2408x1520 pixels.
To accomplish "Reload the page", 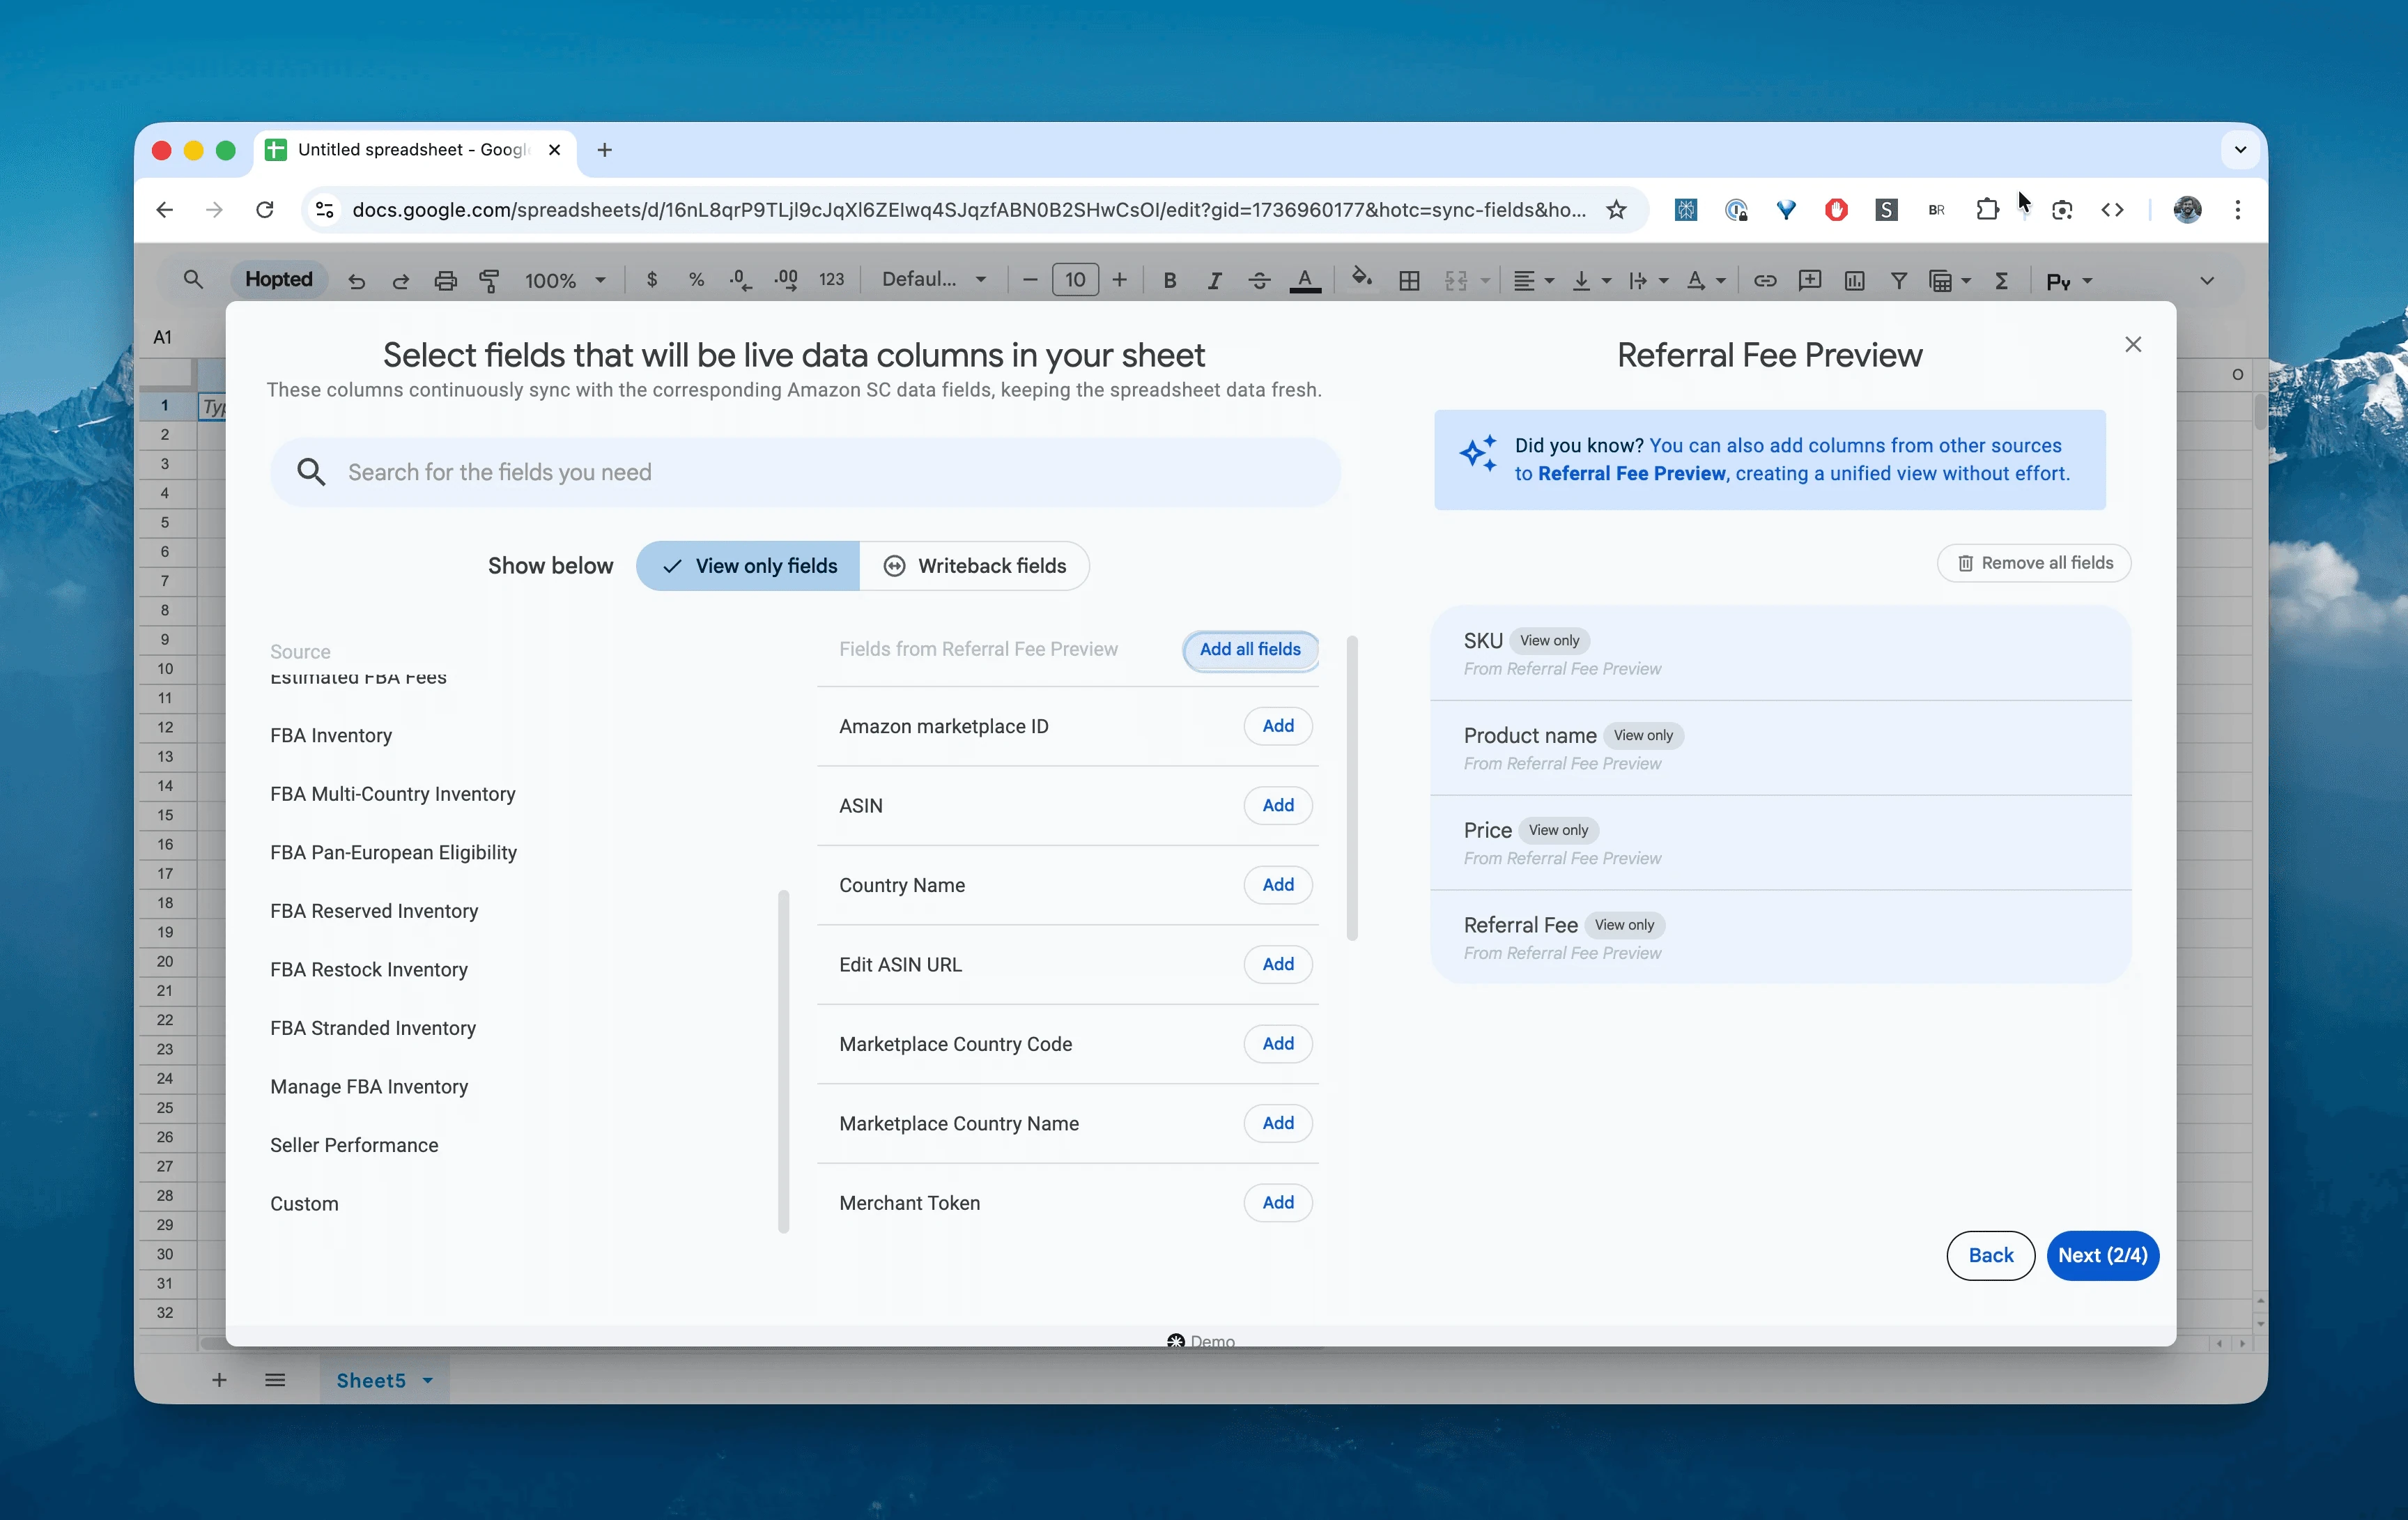I will pos(264,210).
